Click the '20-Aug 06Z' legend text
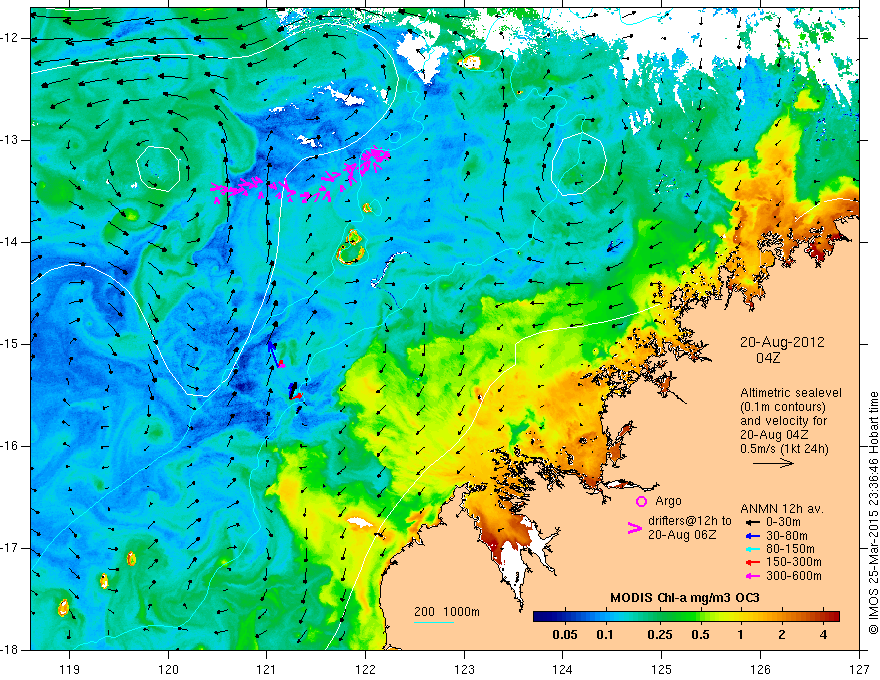The width and height of the screenshot is (880, 680). coord(682,535)
